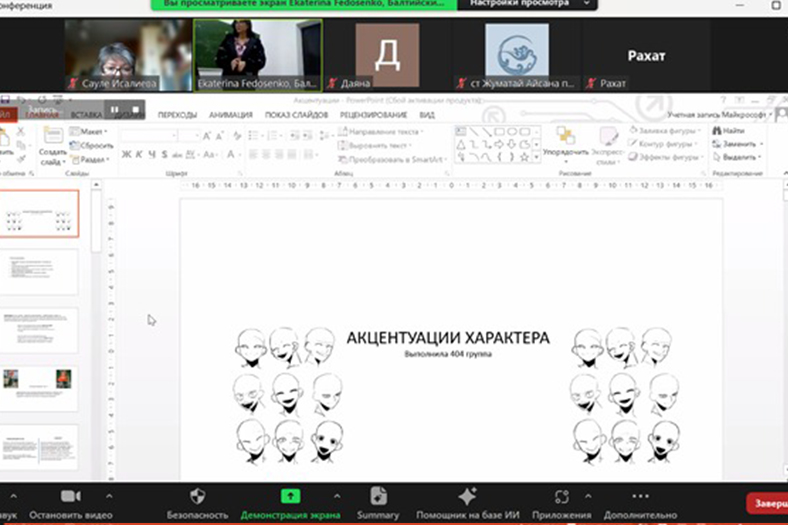Click the Find (Найти) button in ribbon
This screenshot has width=788, height=525.
pos(731,131)
